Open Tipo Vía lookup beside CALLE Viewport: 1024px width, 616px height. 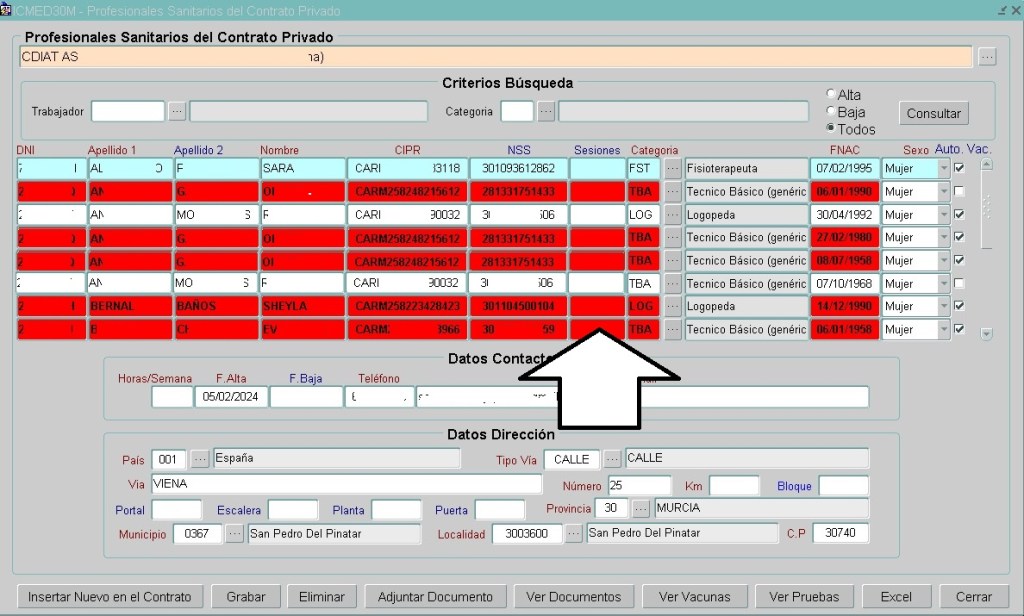click(x=612, y=459)
